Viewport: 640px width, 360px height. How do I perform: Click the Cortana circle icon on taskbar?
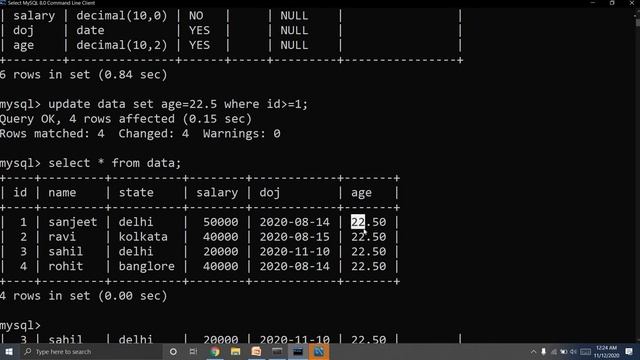point(173,351)
